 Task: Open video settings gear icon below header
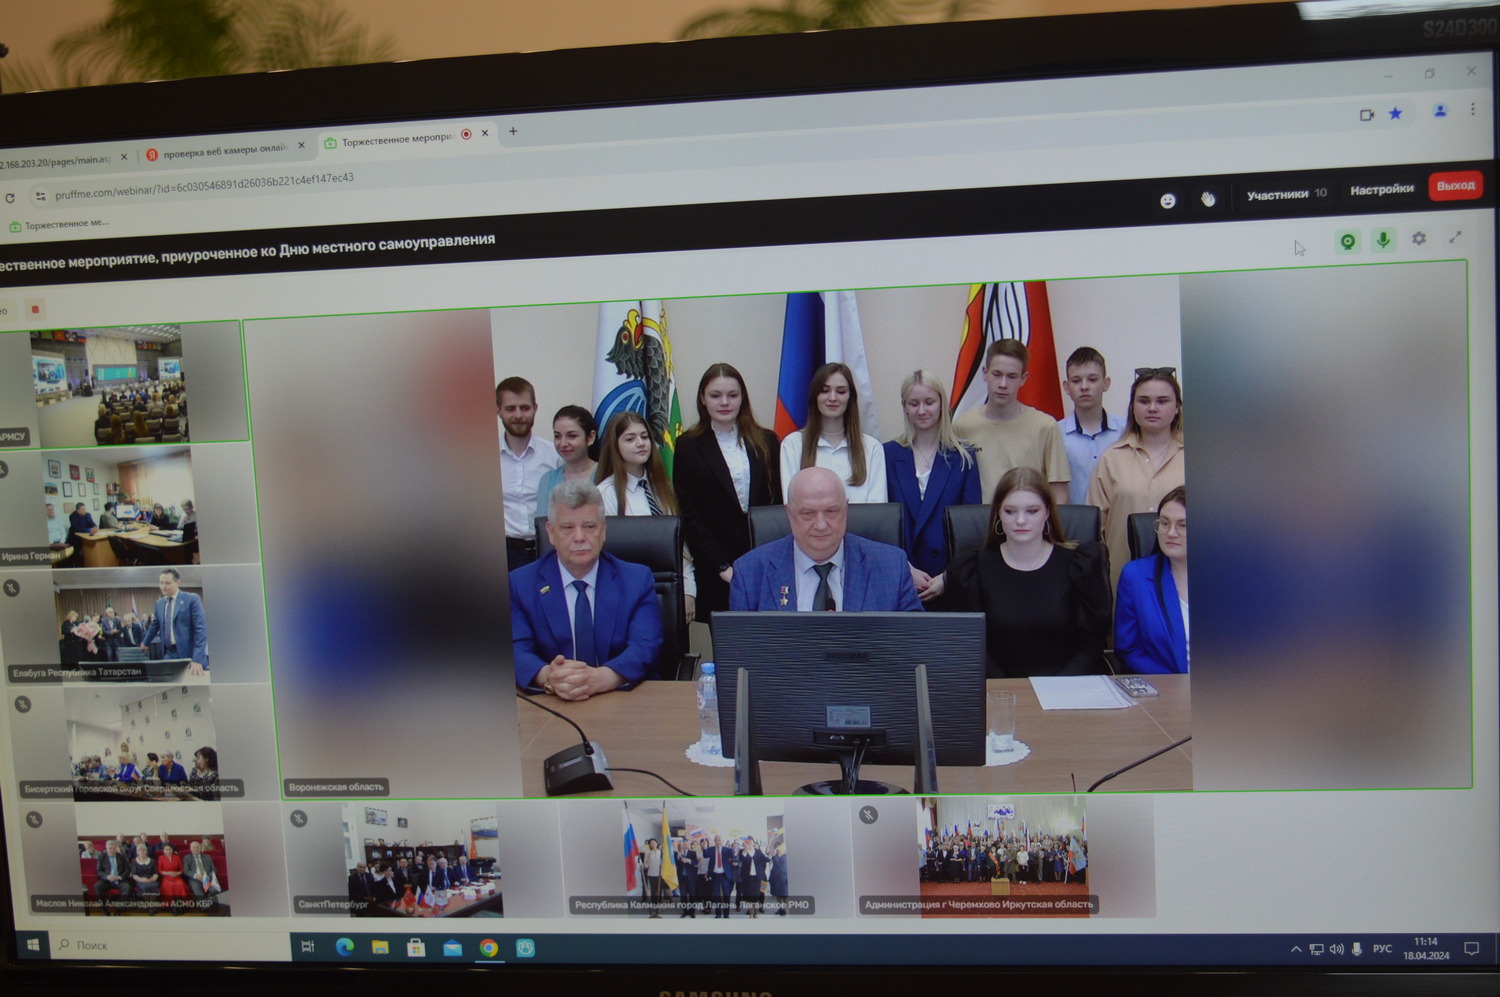point(1419,238)
